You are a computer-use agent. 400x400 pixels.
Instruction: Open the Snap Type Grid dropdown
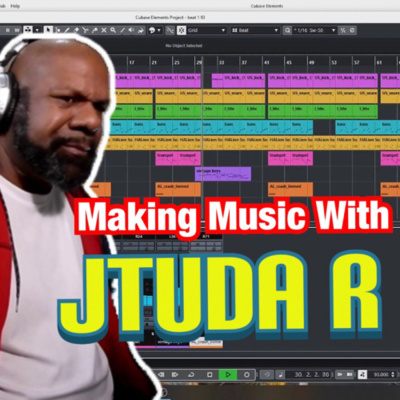[x=207, y=30]
